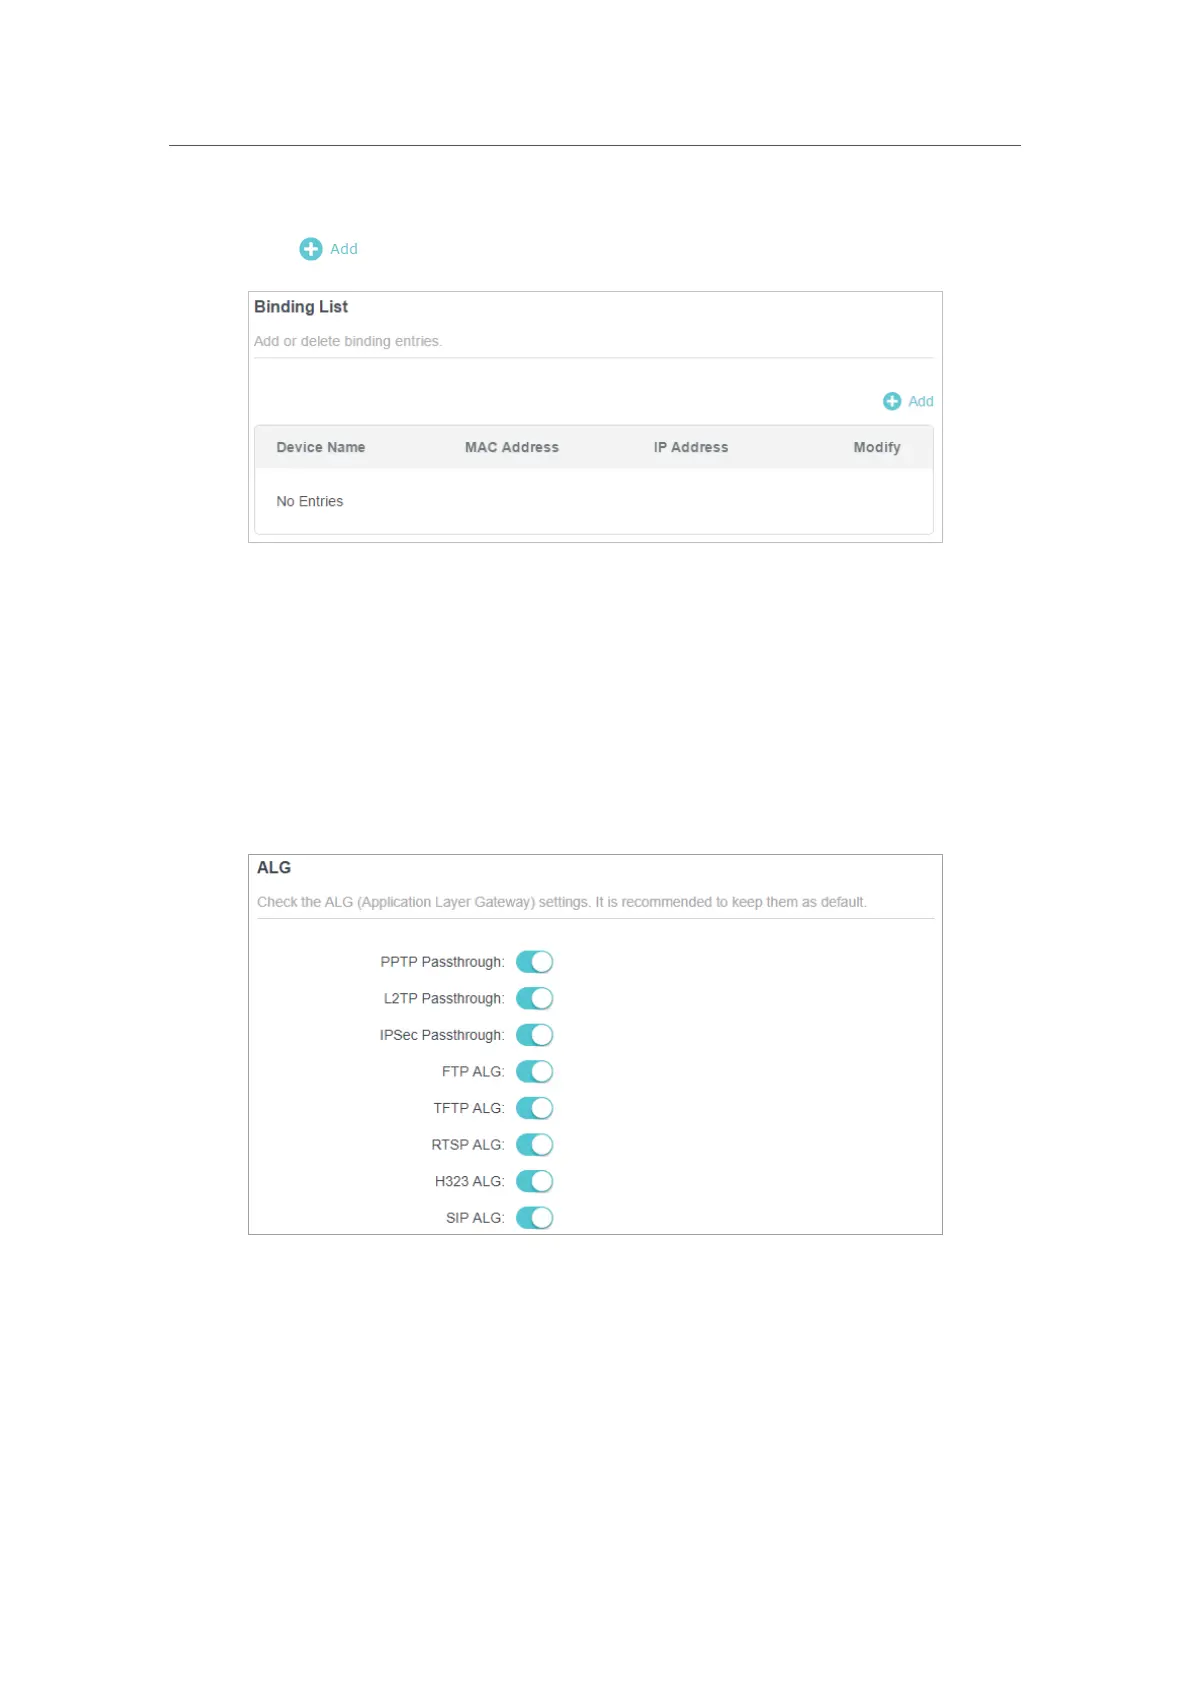
Task: Toggle PPTP Passthrough switch
Action: tap(535, 962)
